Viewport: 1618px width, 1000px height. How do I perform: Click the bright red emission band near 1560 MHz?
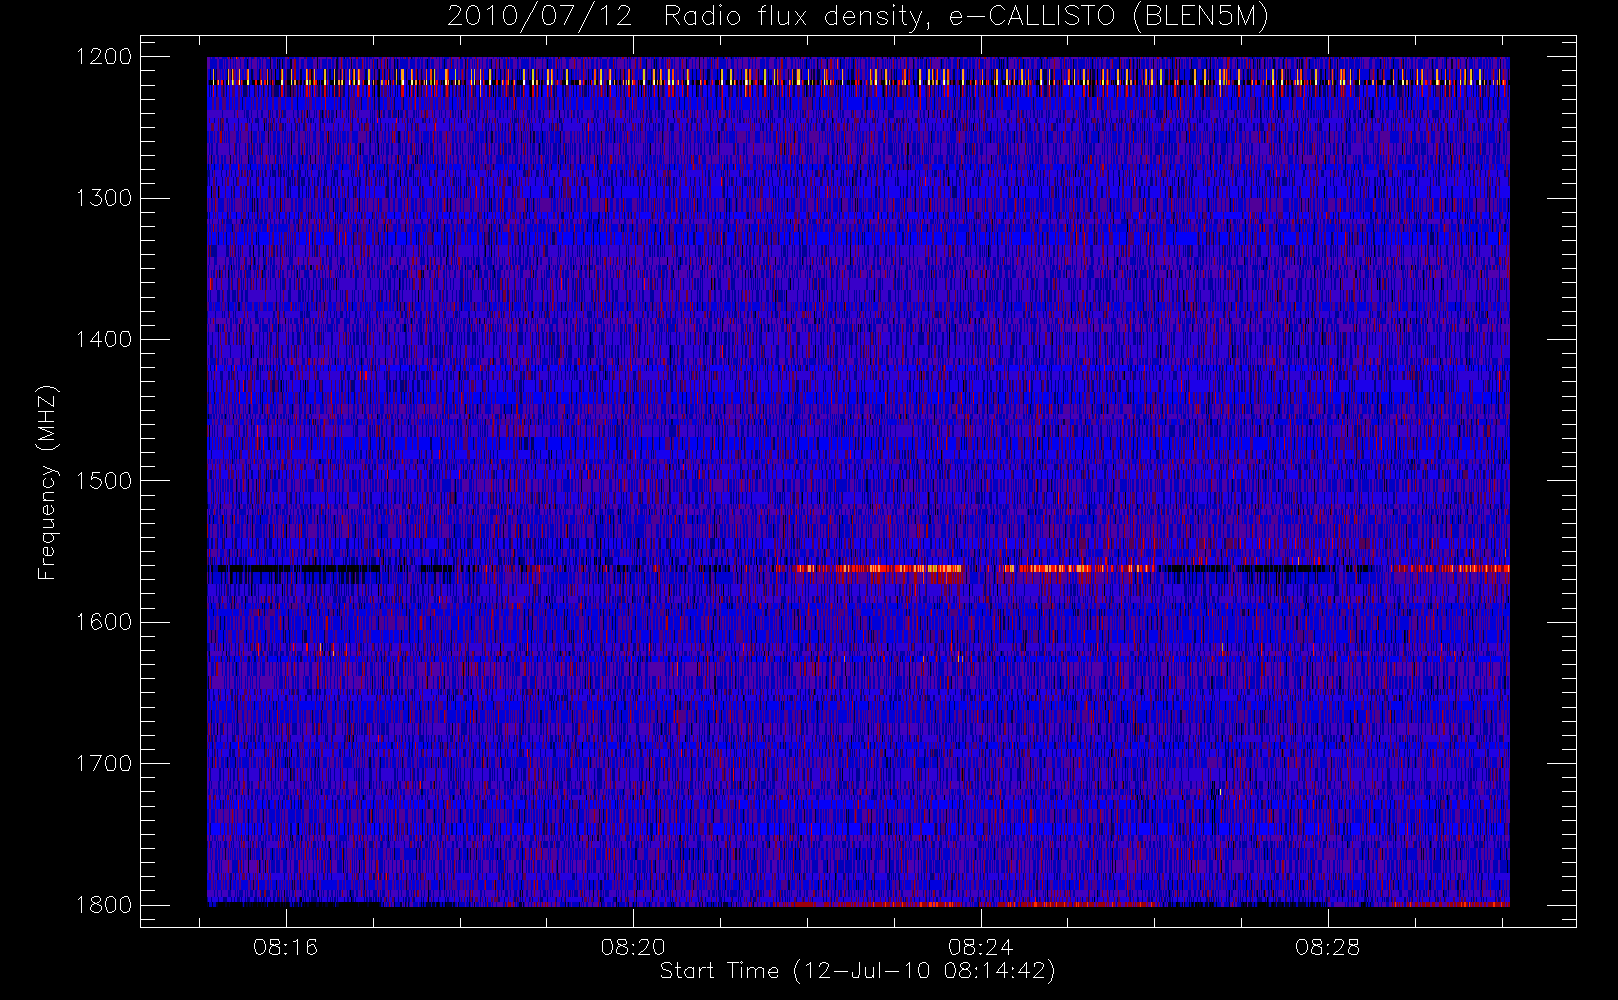pos(880,569)
